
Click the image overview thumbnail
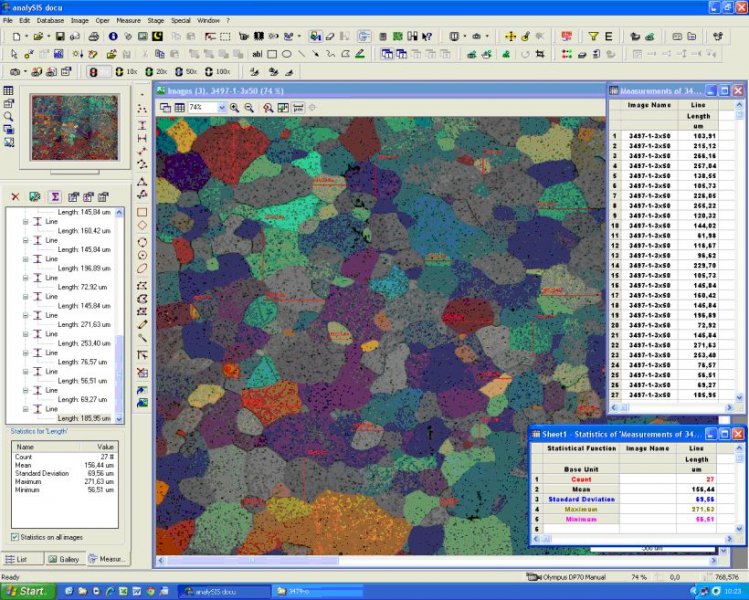(x=75, y=127)
